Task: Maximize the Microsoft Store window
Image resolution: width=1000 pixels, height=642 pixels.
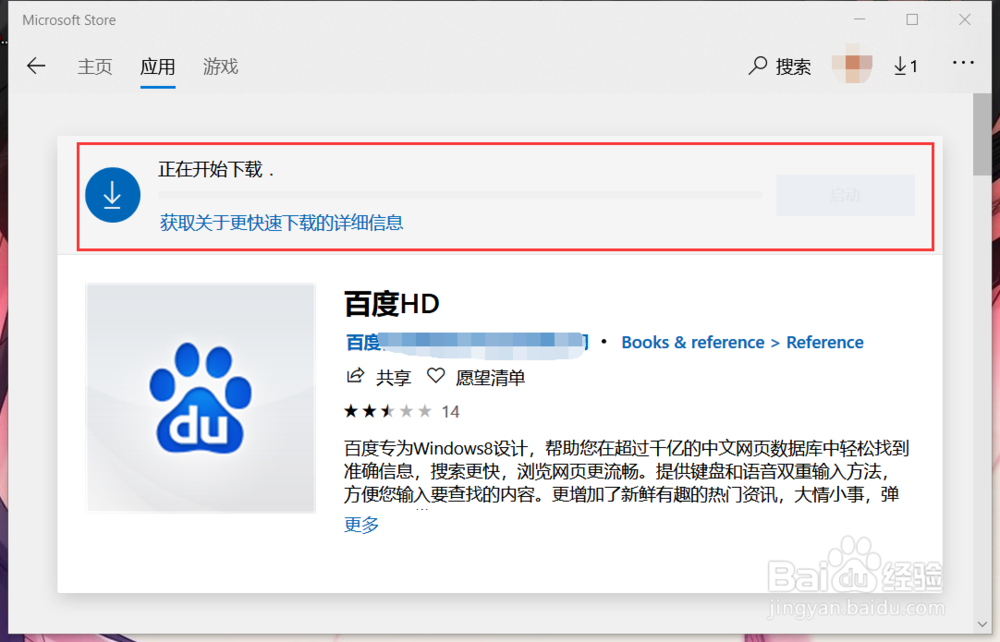Action: [x=912, y=20]
